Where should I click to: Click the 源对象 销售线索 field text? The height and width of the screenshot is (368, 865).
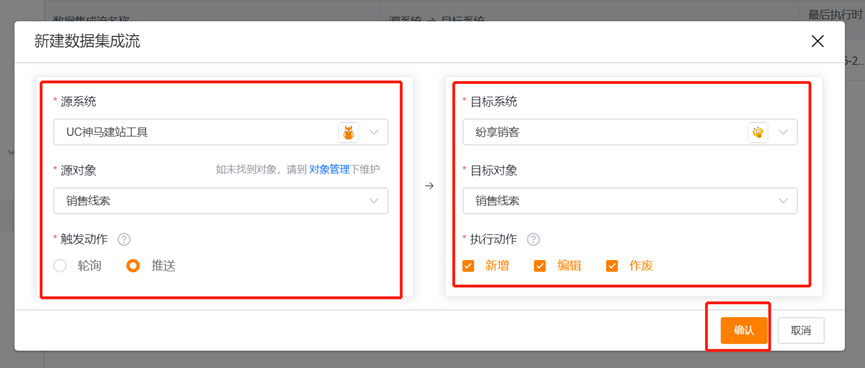pyautogui.click(x=88, y=201)
